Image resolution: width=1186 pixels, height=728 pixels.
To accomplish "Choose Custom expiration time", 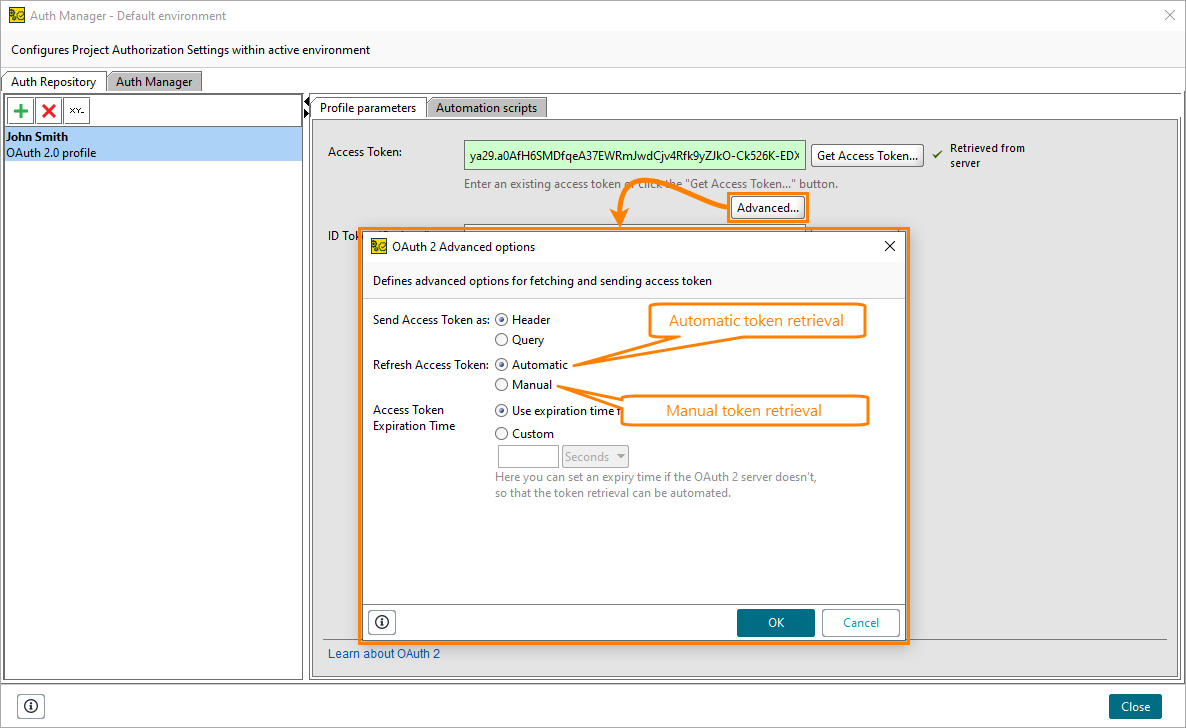I will 501,433.
